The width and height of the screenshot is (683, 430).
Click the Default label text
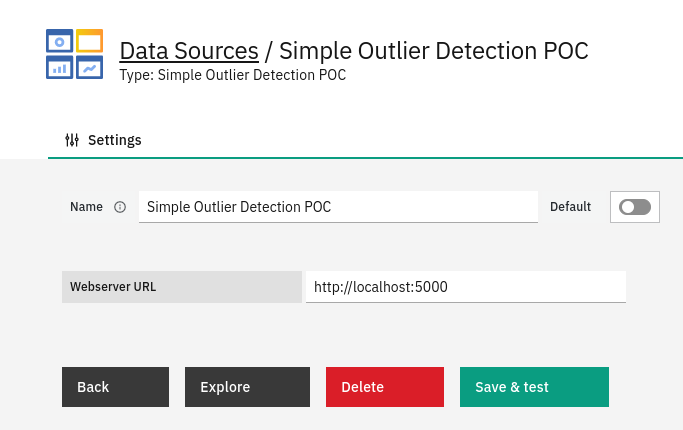click(x=570, y=207)
